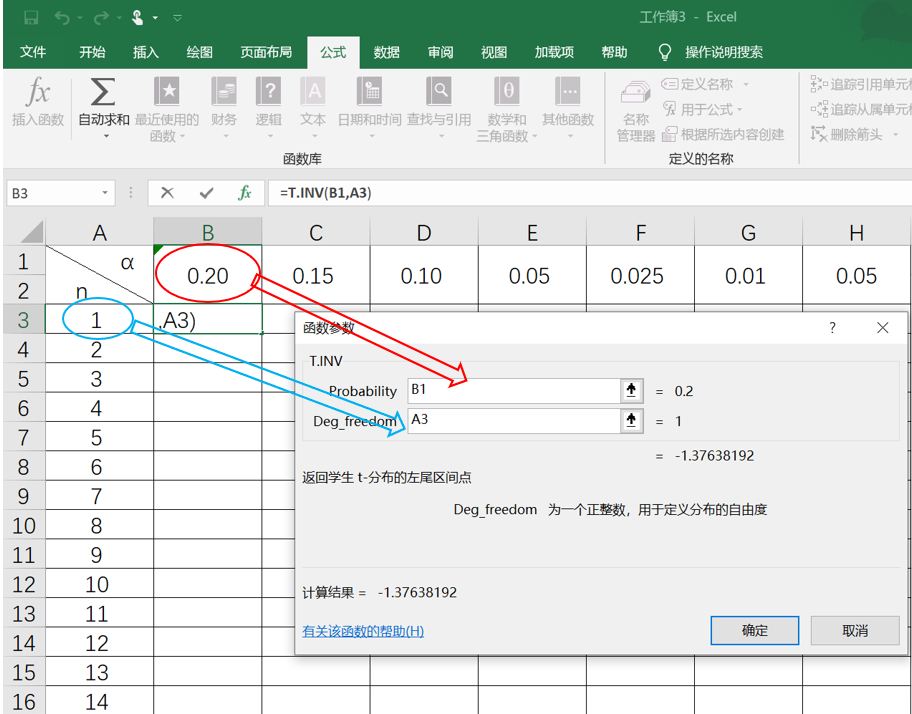Click cell containing 0.025

[640, 276]
